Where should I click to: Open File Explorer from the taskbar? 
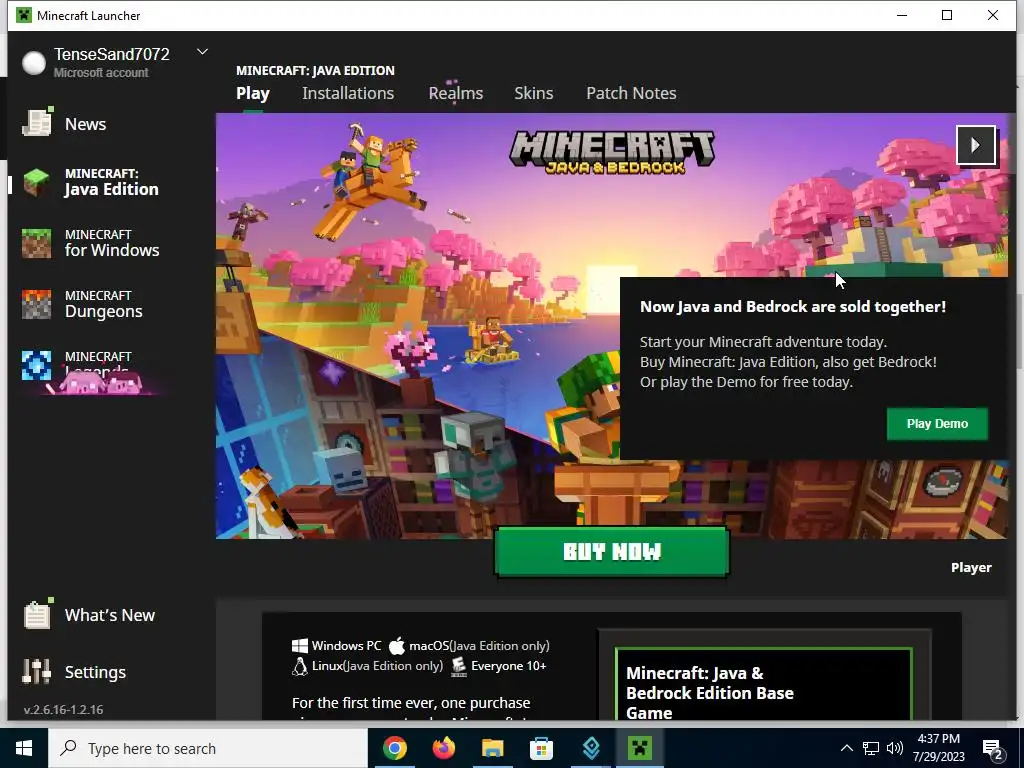492,748
